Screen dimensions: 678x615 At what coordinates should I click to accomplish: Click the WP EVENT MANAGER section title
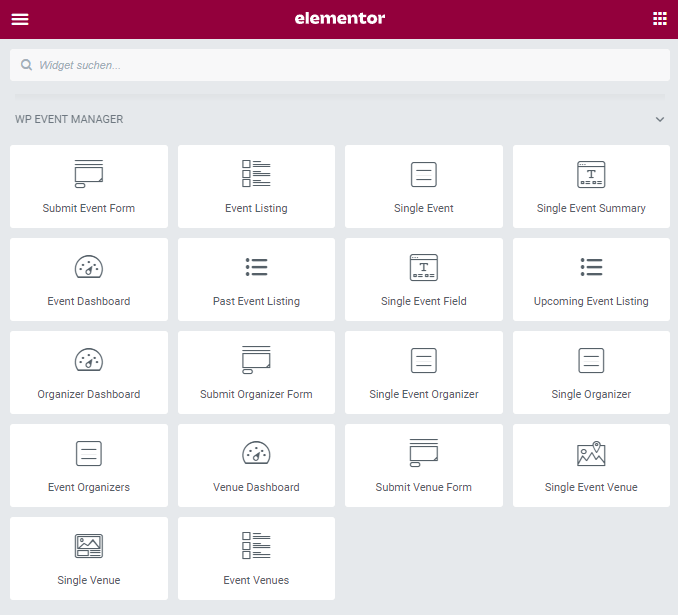point(69,120)
